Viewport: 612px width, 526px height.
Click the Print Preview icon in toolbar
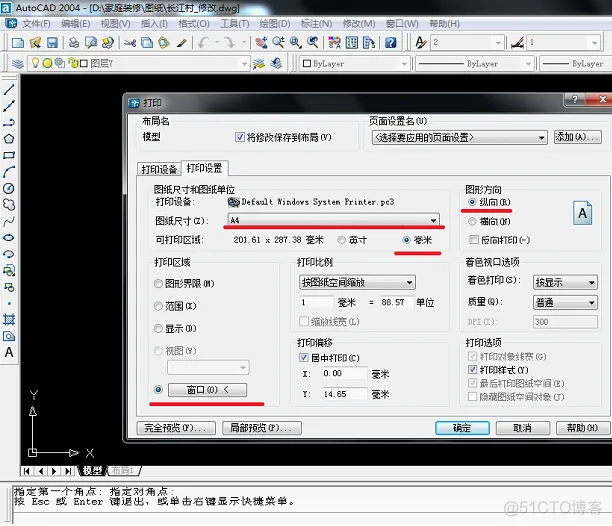click(91, 43)
